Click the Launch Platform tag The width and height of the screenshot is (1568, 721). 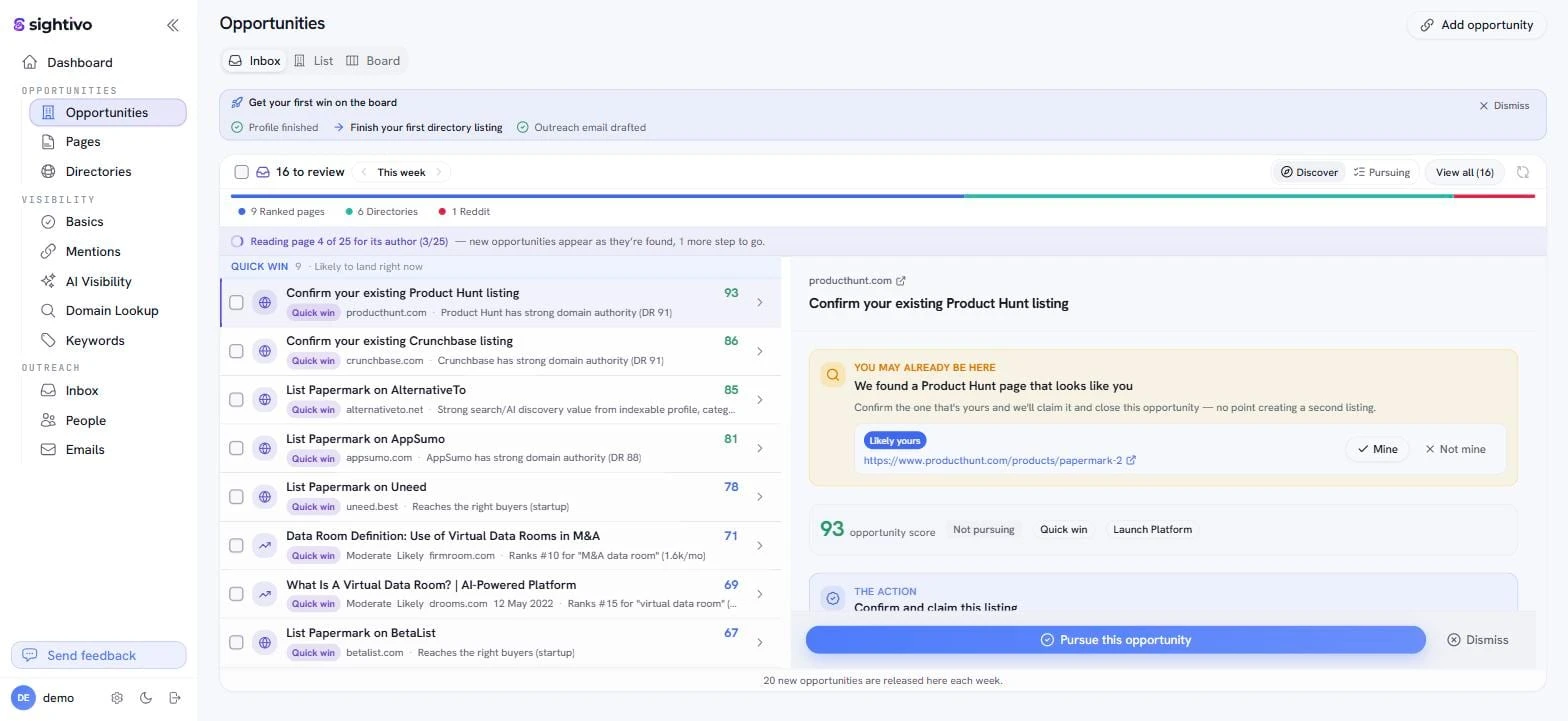coord(1152,530)
